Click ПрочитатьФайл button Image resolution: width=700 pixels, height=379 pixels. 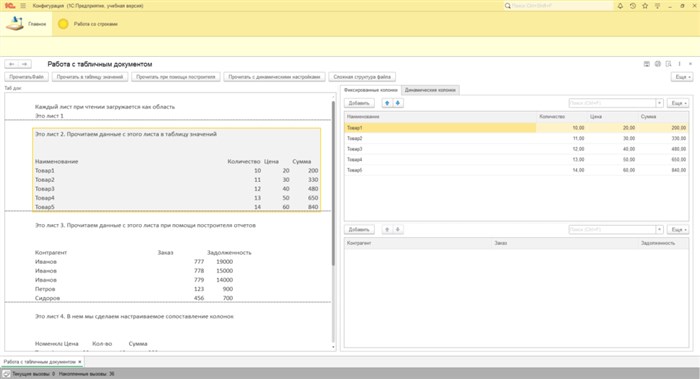click(26, 77)
